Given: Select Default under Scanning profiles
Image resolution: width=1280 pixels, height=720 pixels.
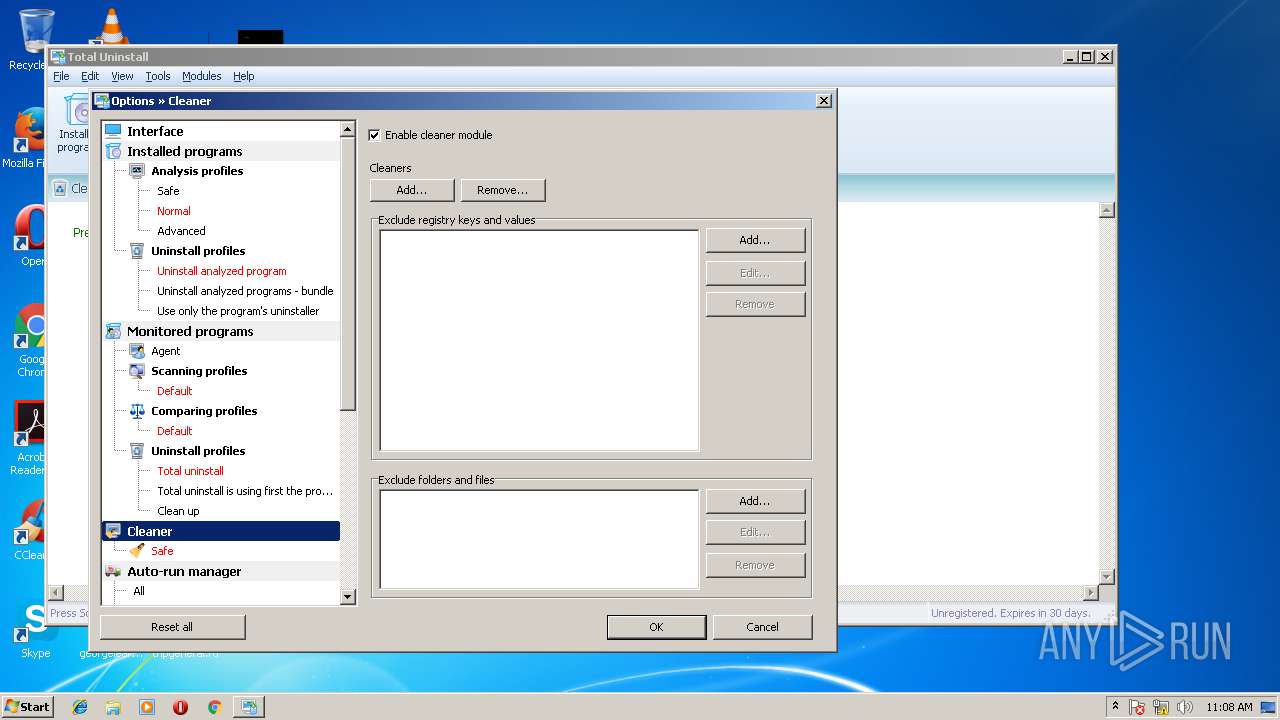Looking at the screenshot, I should pos(174,391).
